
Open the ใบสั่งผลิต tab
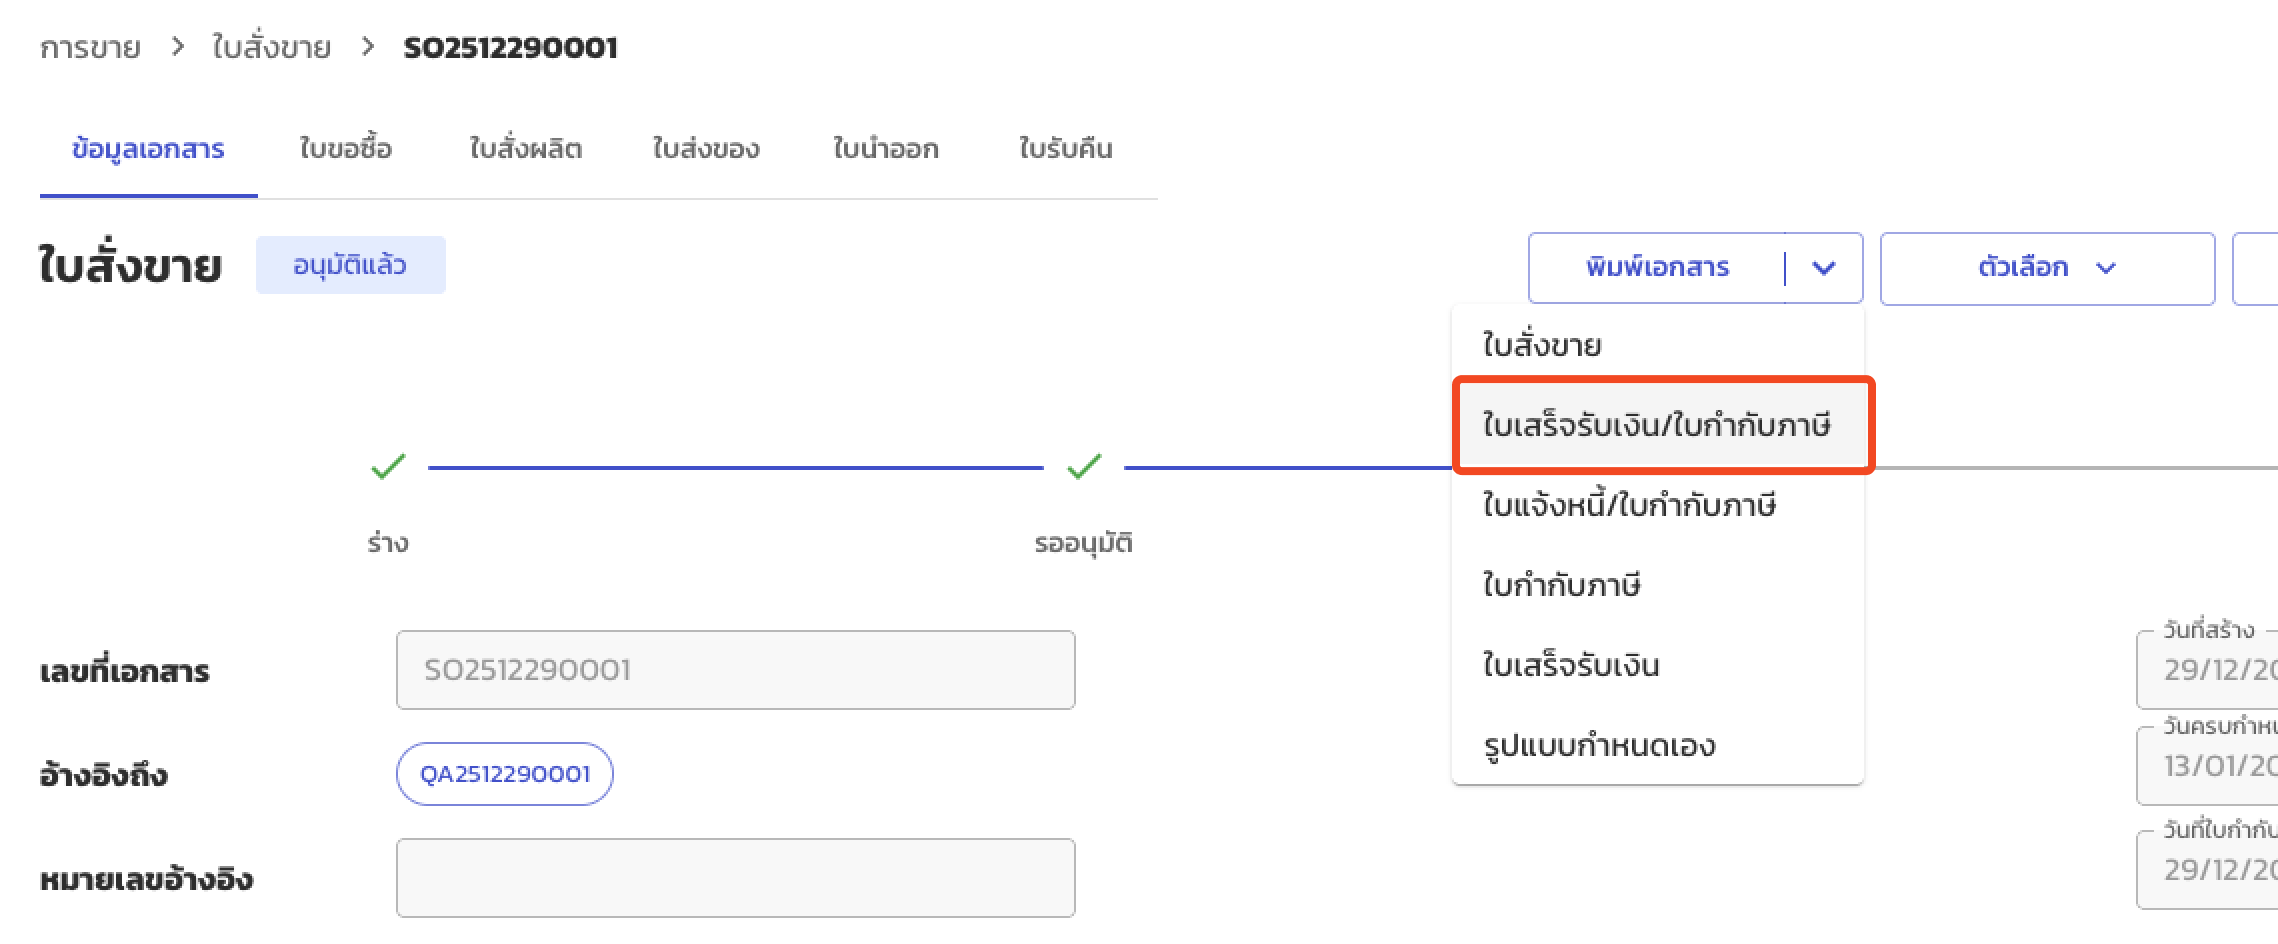[525, 149]
